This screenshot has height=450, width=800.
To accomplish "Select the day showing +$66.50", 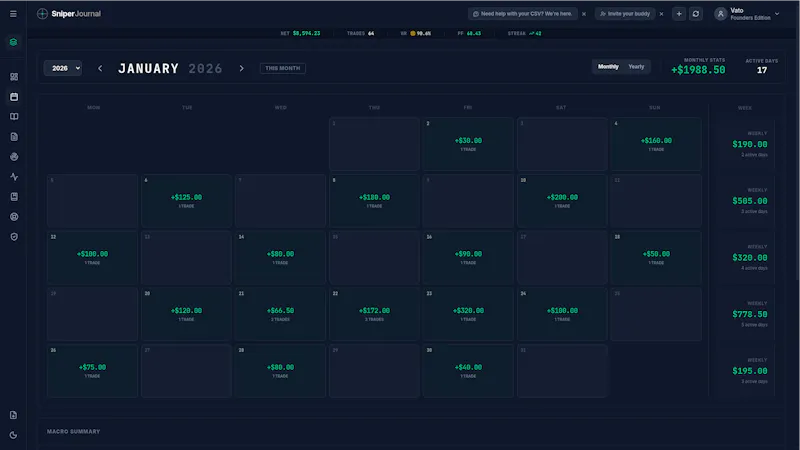I will 280,314.
